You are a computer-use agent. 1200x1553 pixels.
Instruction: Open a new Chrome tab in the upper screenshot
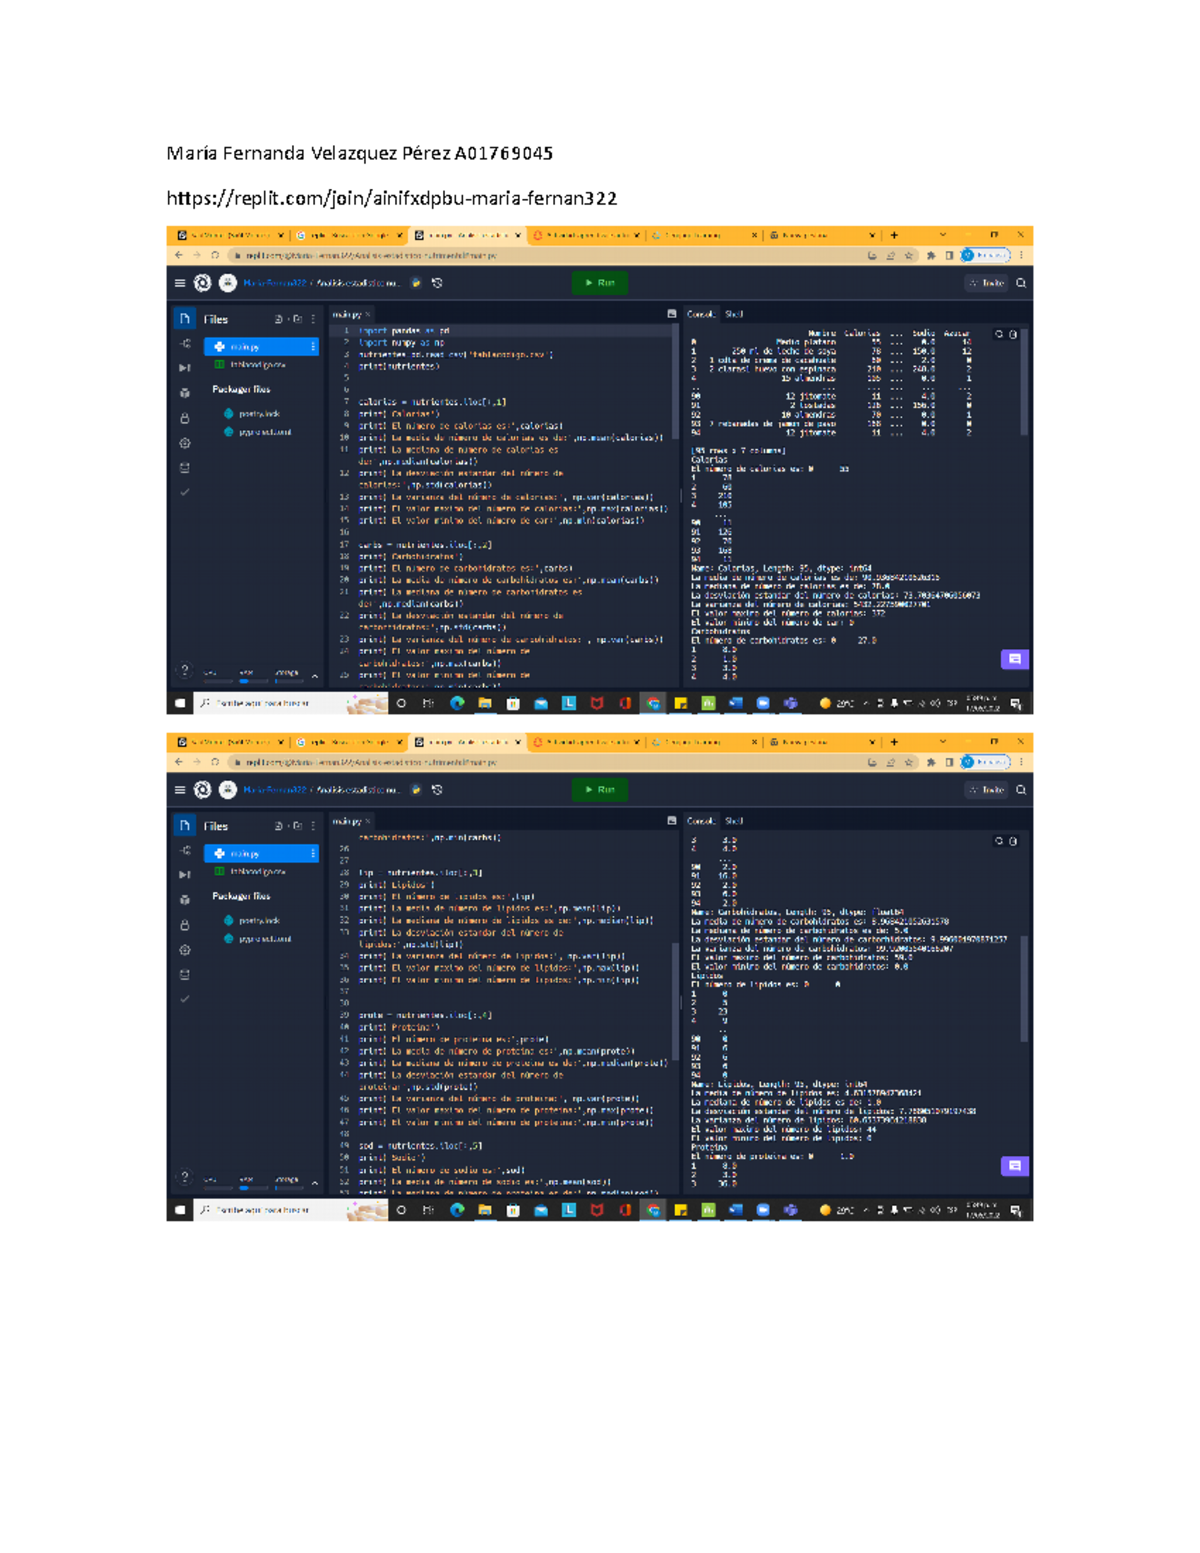click(894, 236)
